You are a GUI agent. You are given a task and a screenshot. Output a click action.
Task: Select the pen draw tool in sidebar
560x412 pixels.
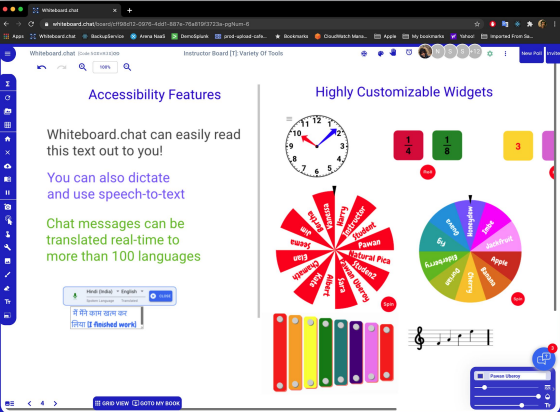8,275
